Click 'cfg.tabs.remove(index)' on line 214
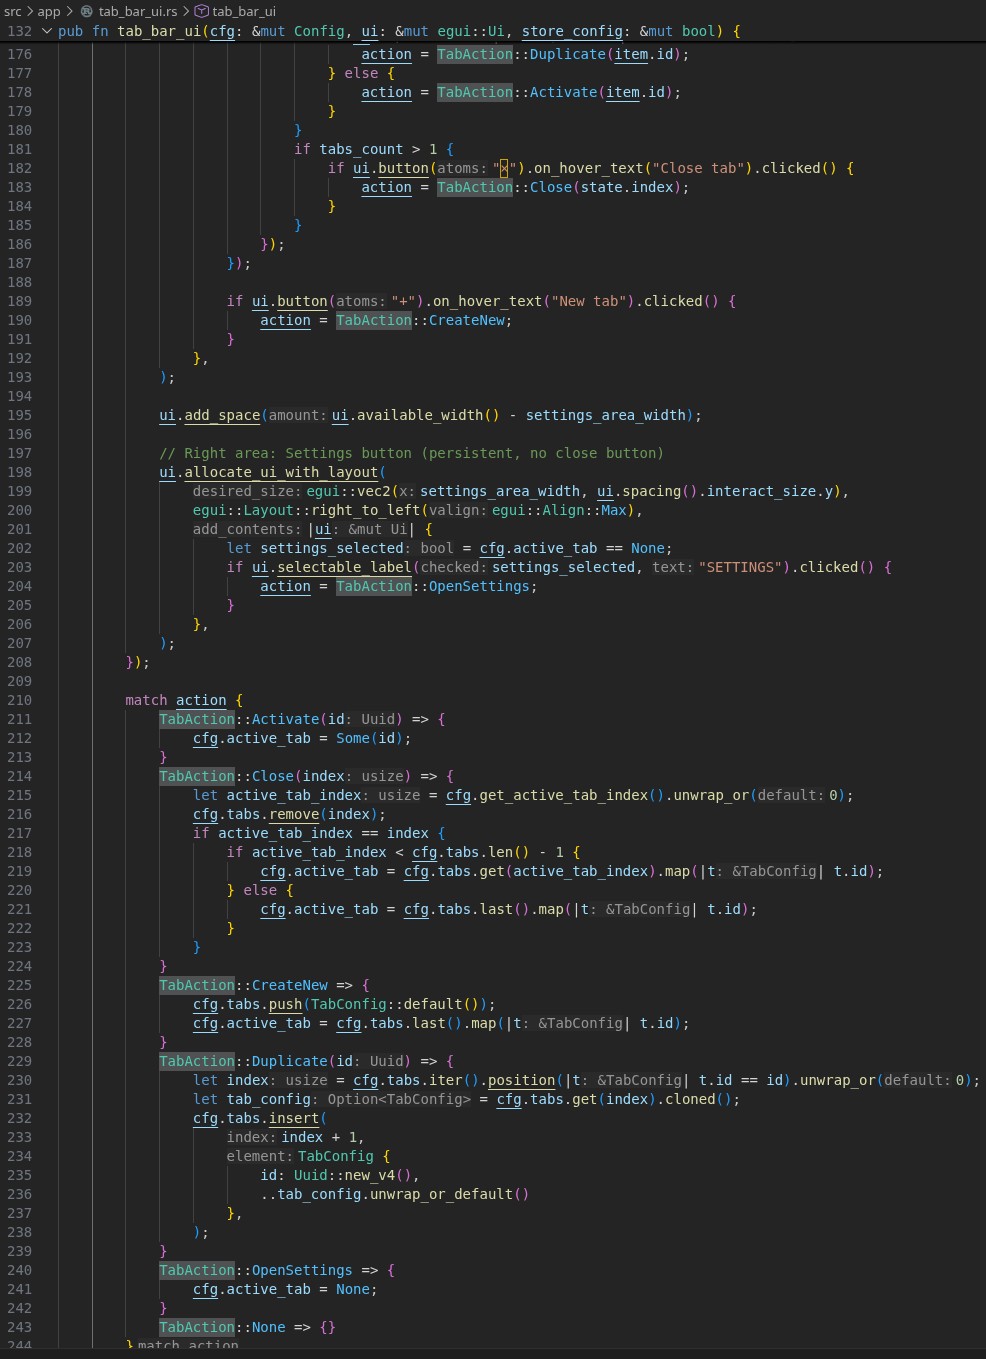 coord(289,814)
